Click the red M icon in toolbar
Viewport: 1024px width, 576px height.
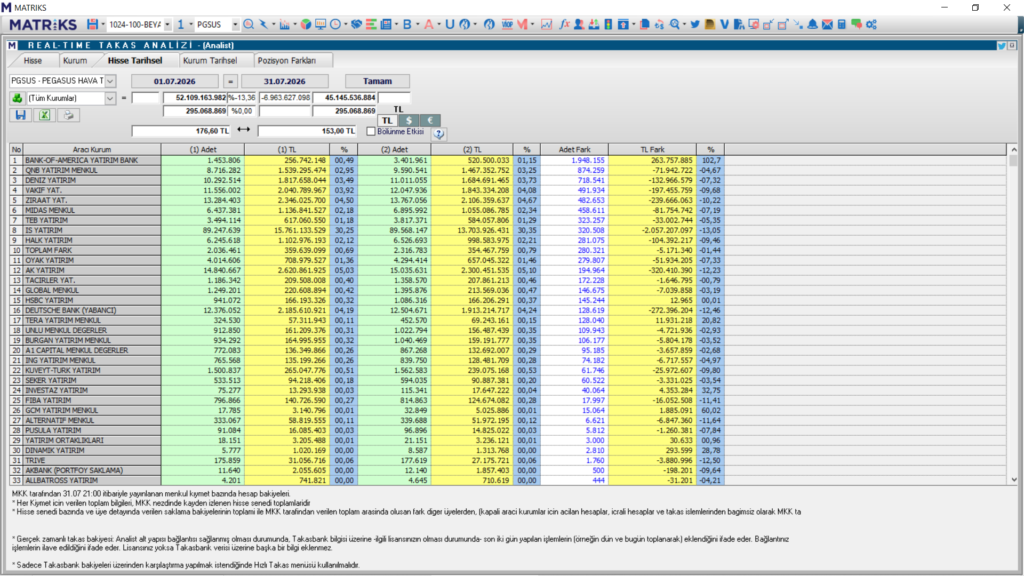(x=522, y=24)
